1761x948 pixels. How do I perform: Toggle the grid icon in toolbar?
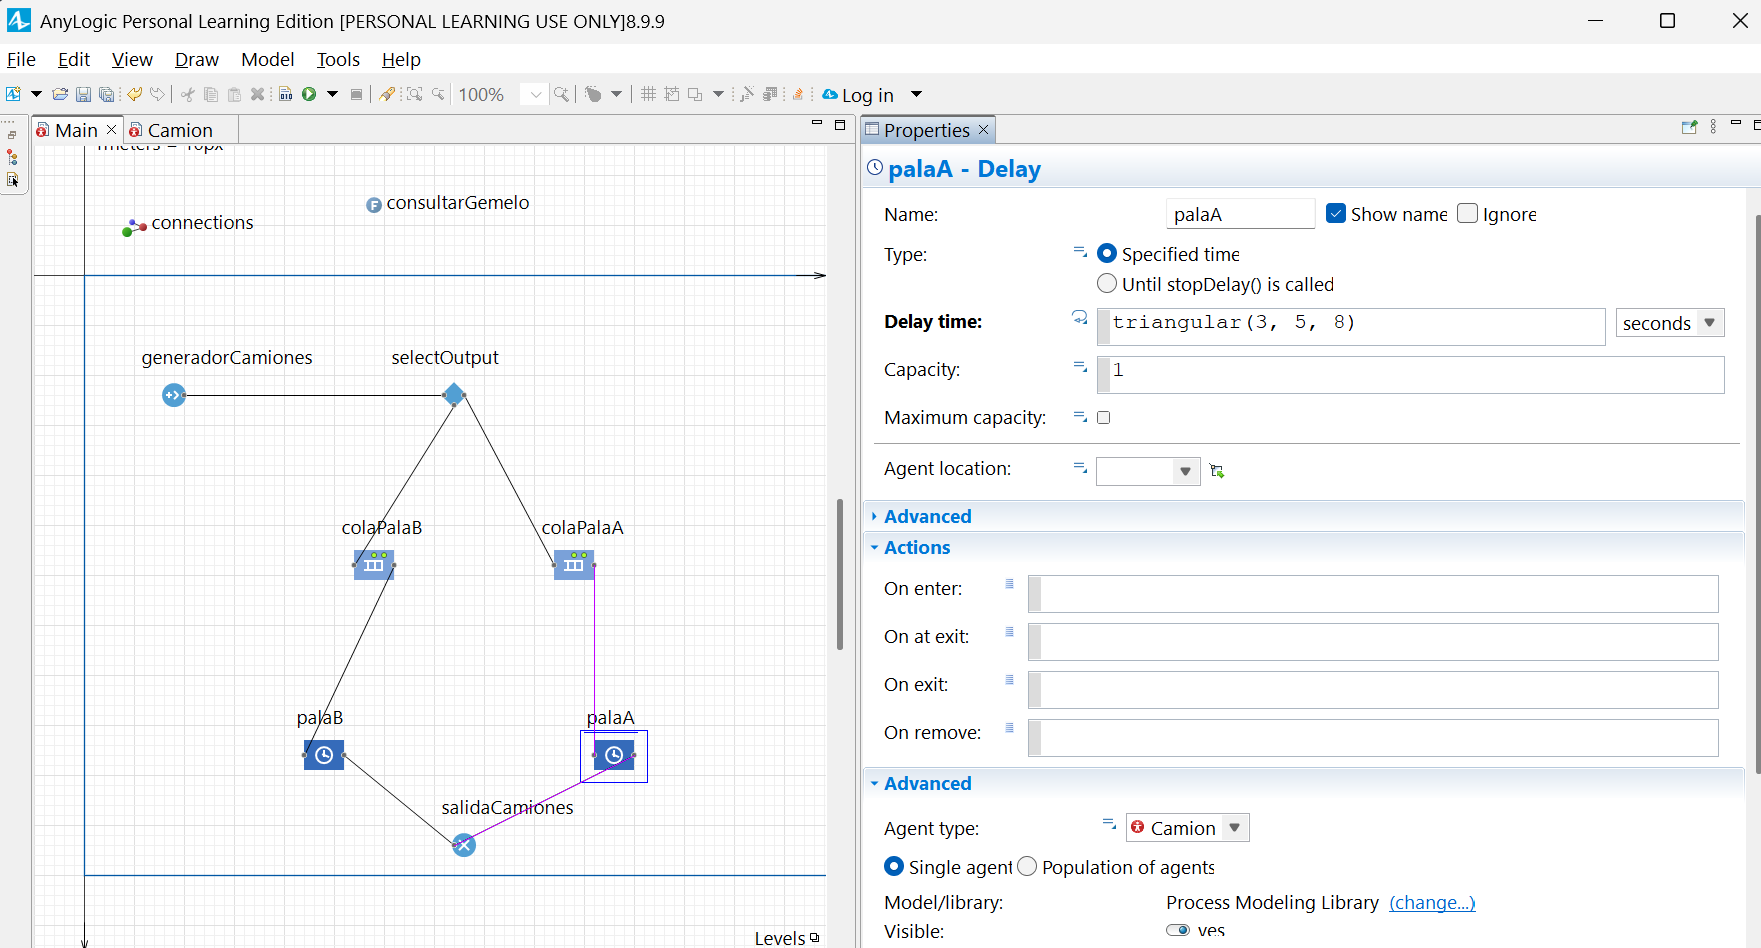(648, 94)
